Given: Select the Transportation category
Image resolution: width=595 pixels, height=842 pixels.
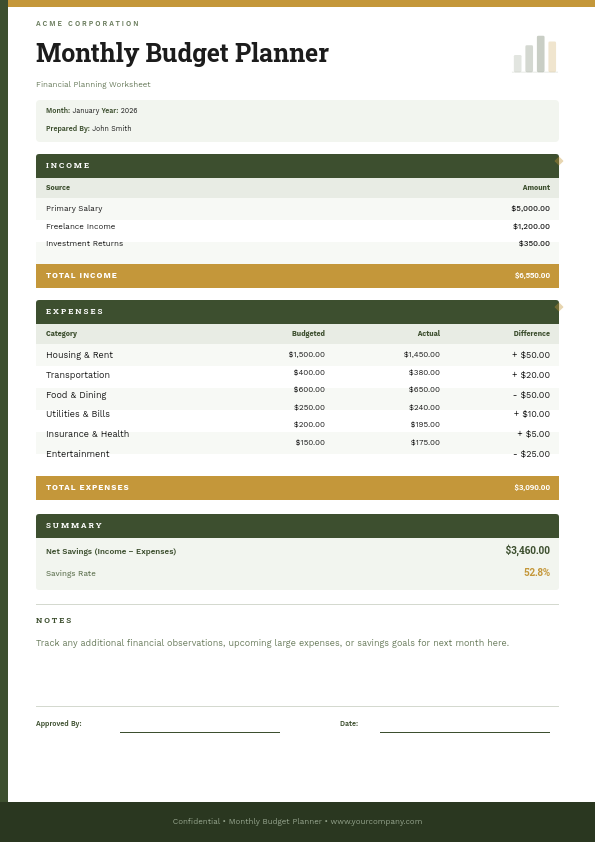Looking at the screenshot, I should tap(78, 375).
